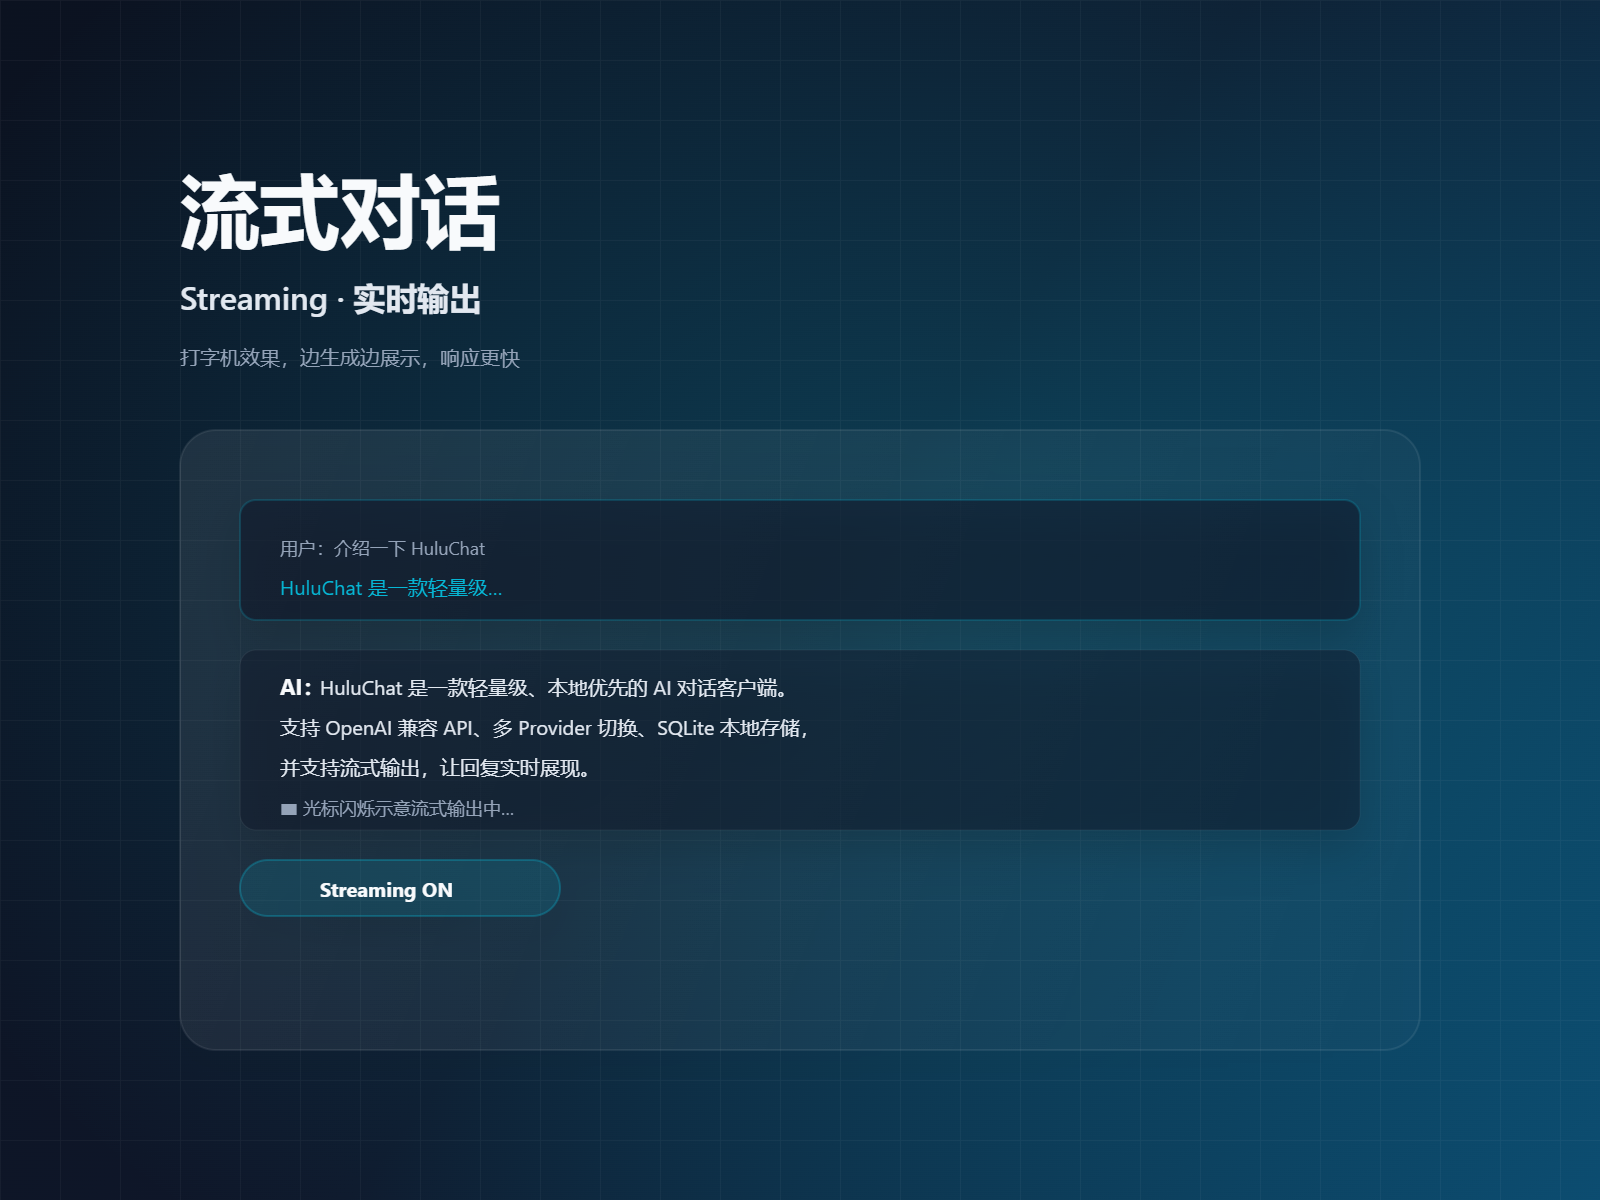
Task: Click the AI: speaker label
Action: click(294, 687)
